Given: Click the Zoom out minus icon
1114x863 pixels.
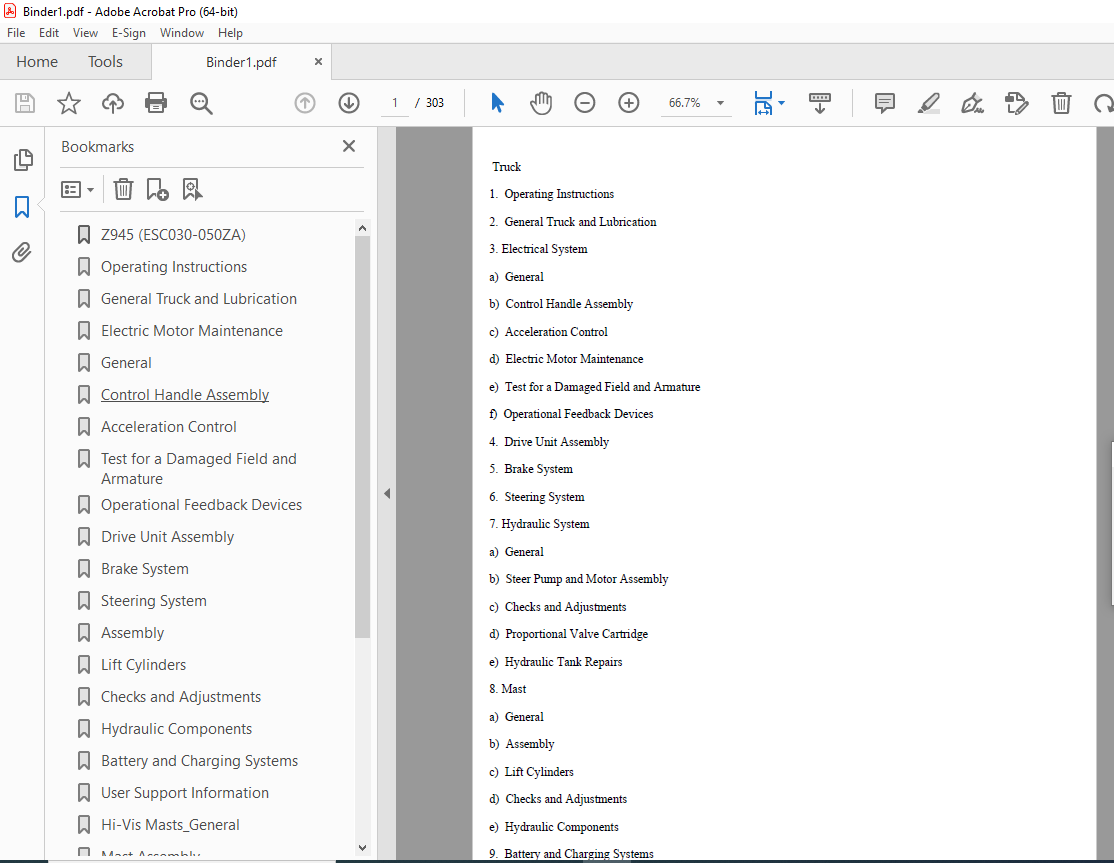Looking at the screenshot, I should click(585, 103).
